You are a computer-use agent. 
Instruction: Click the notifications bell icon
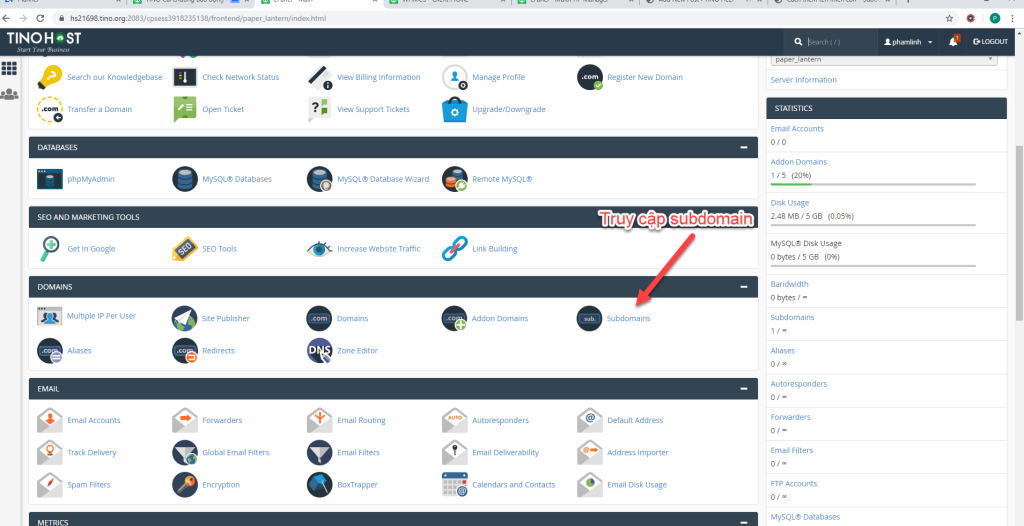point(953,41)
